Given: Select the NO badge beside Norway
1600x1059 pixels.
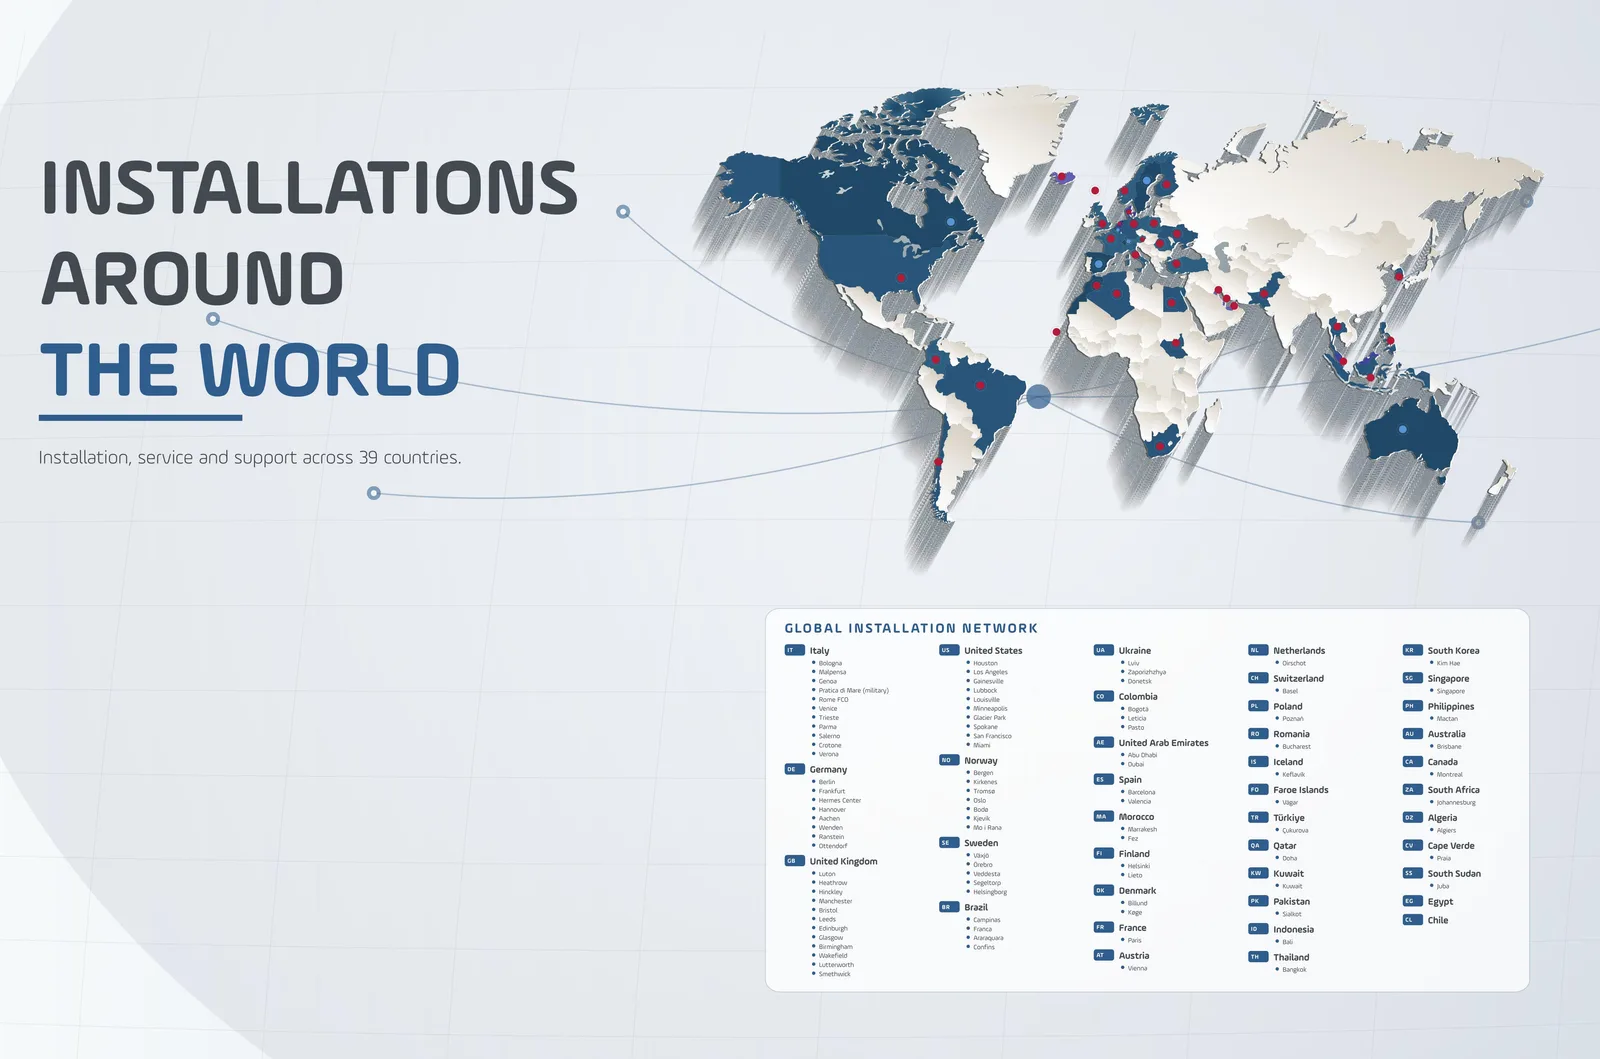Looking at the screenshot, I should tap(949, 760).
